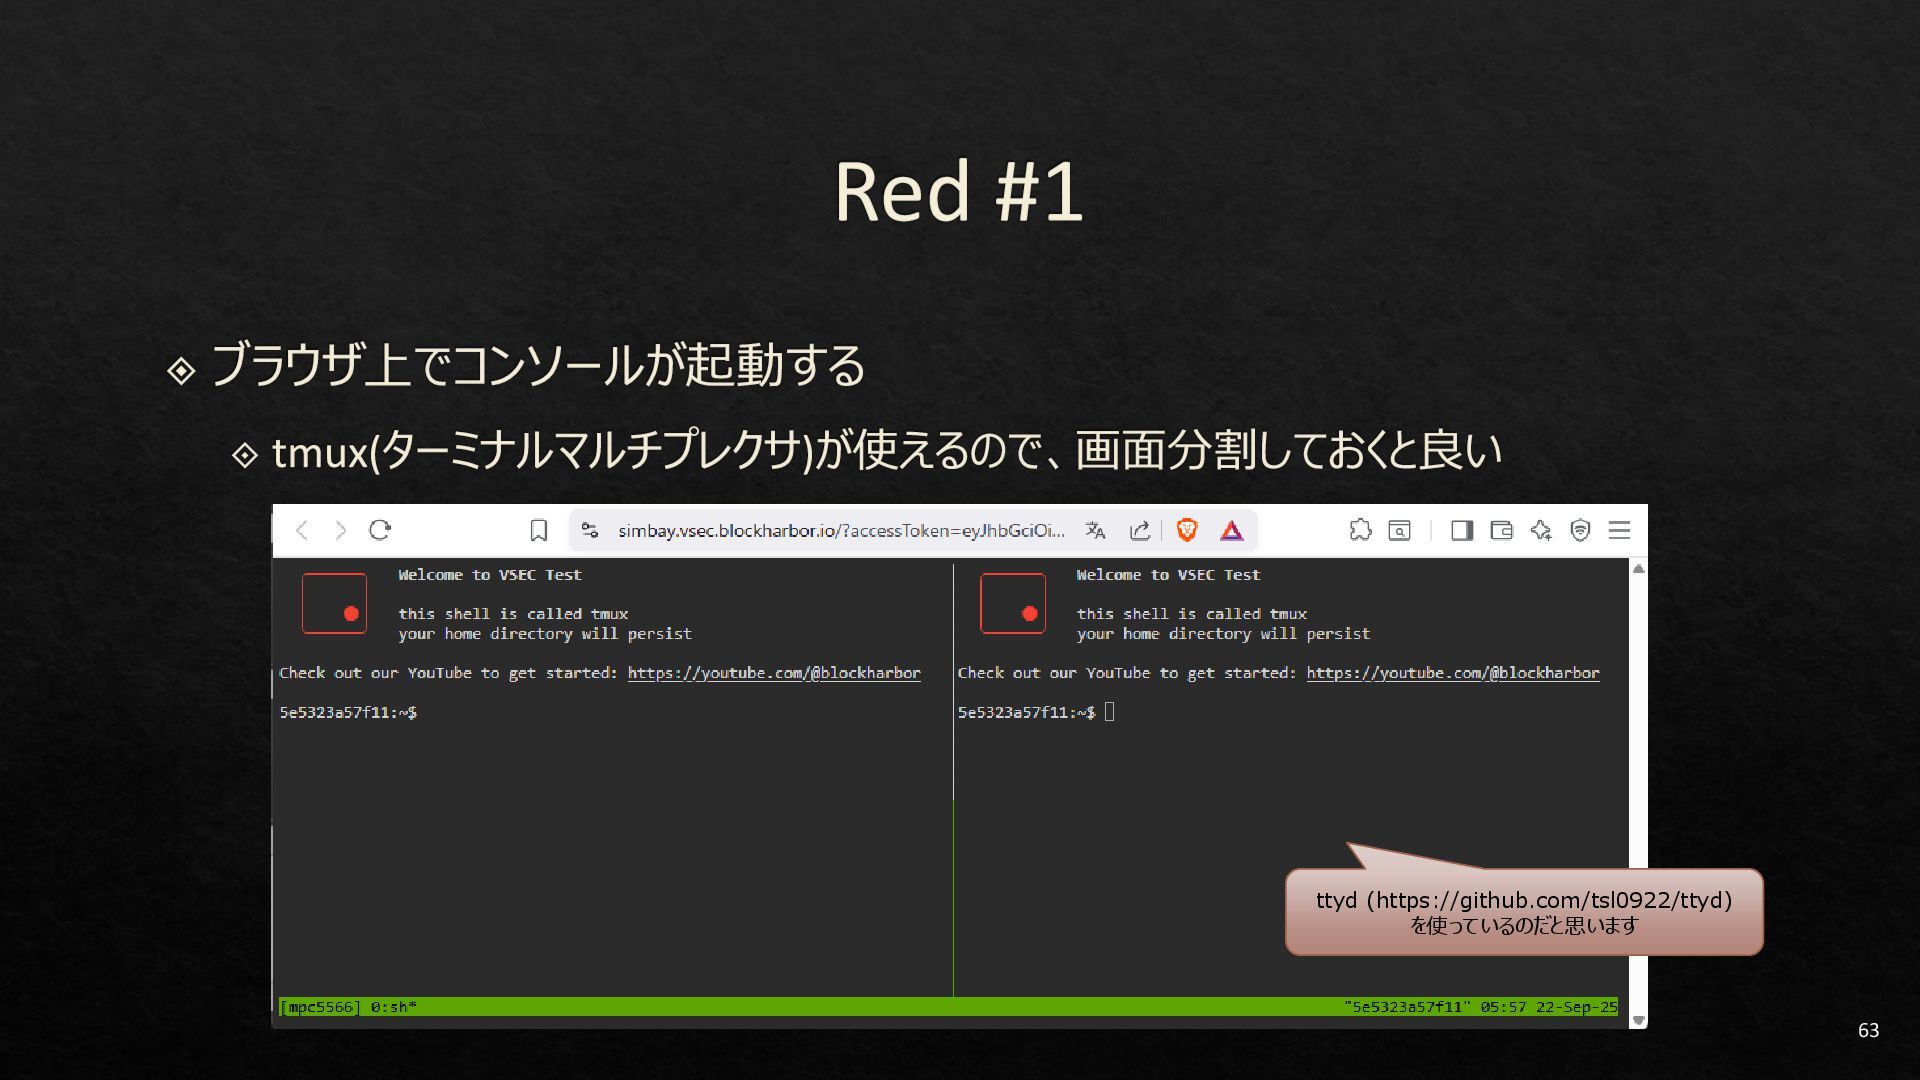The width and height of the screenshot is (1920, 1080).
Task: Toggle the Brave VPN shield icon
Action: pyautogui.click(x=1580, y=530)
